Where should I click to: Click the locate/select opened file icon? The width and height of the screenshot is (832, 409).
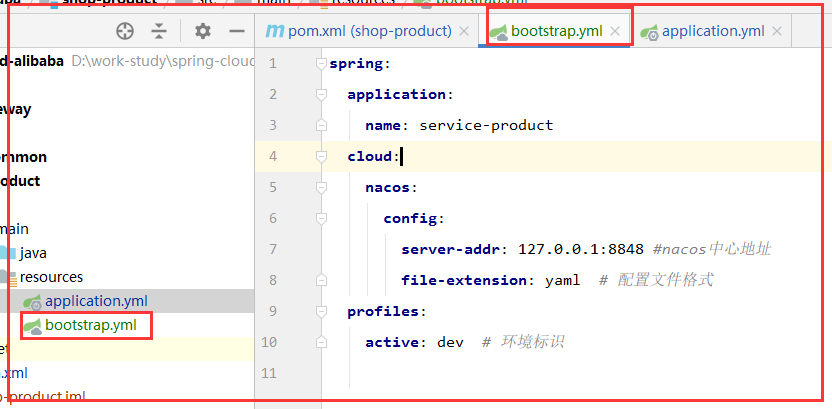[x=125, y=31]
